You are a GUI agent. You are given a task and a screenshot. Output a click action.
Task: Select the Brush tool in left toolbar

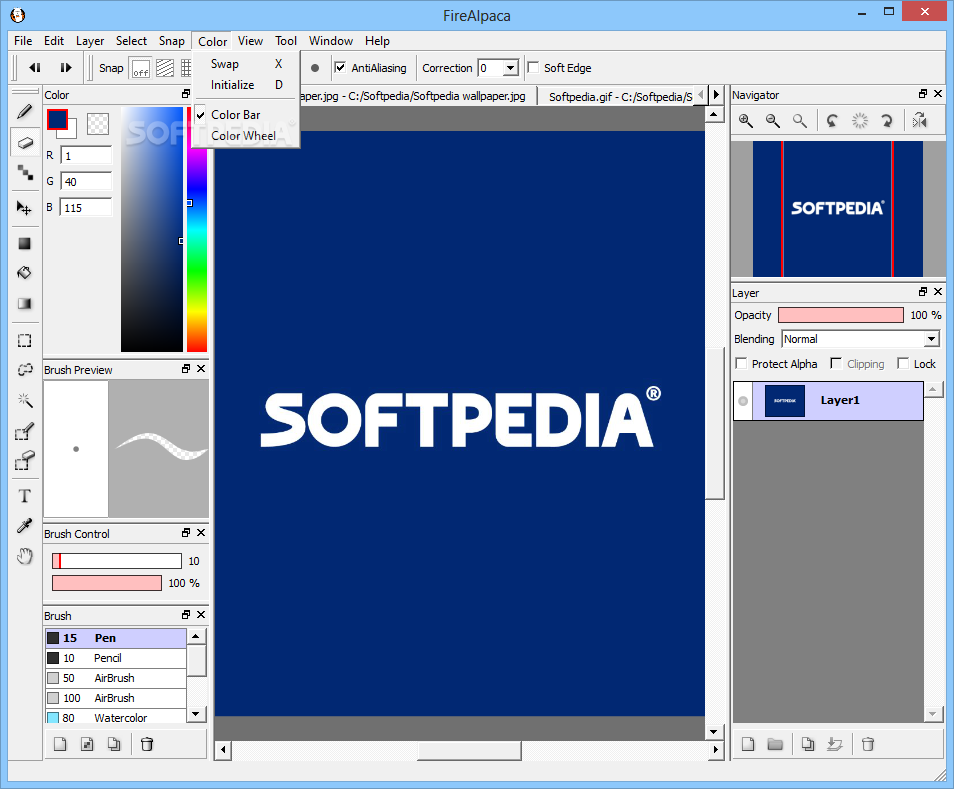(x=24, y=112)
